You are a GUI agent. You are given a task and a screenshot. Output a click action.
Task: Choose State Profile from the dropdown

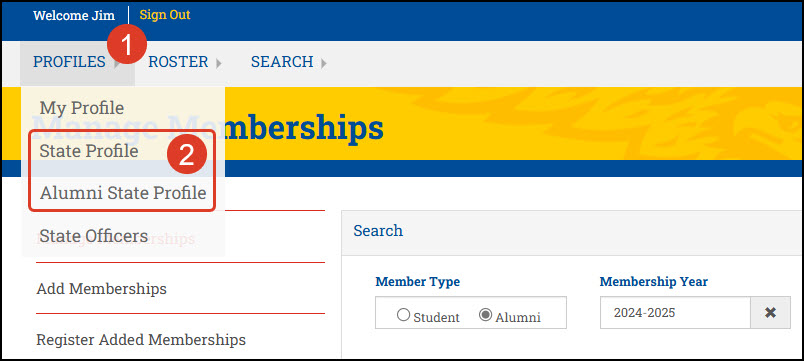click(89, 151)
